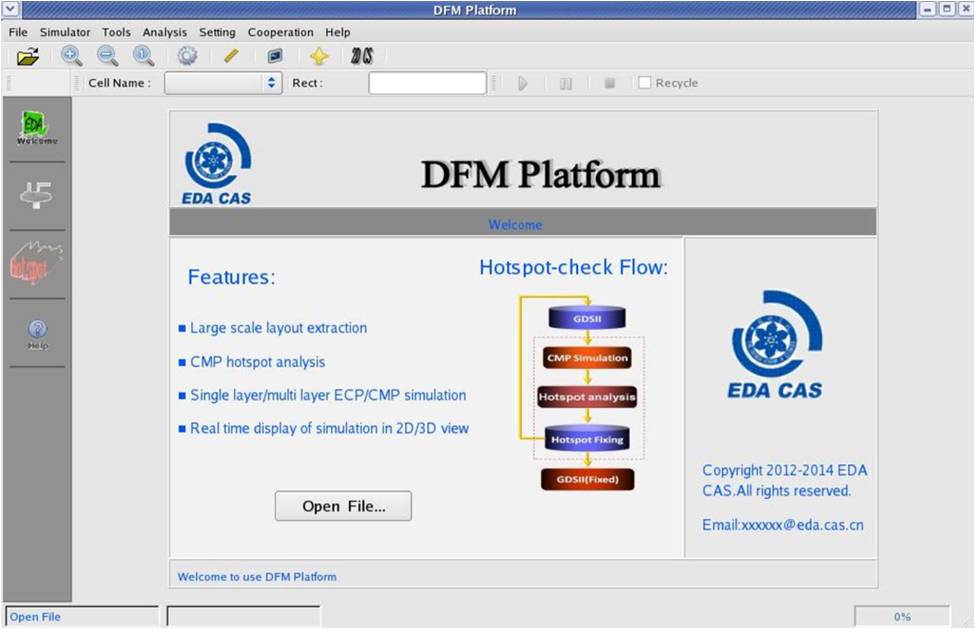Select the Welcome sidebar icon
This screenshot has width=975, height=629.
[x=37, y=128]
